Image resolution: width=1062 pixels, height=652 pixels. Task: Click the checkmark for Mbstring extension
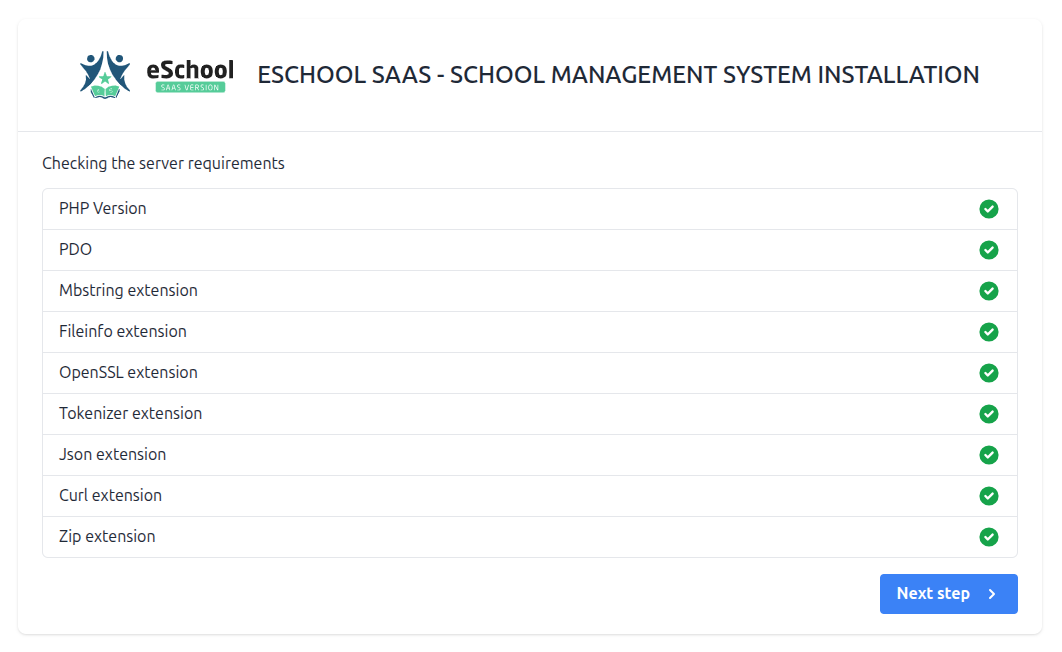988,291
